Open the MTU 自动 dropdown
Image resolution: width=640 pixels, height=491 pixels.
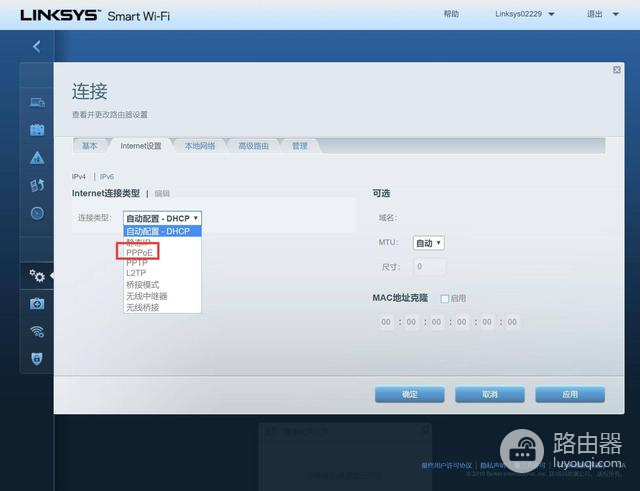click(428, 243)
